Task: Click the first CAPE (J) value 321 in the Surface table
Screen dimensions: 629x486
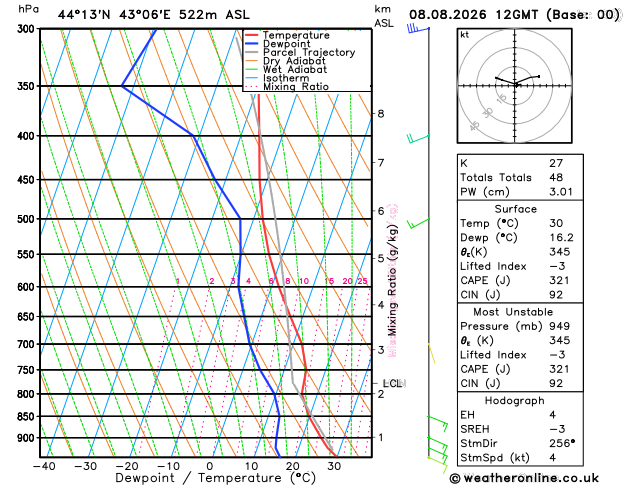Action: [560, 280]
